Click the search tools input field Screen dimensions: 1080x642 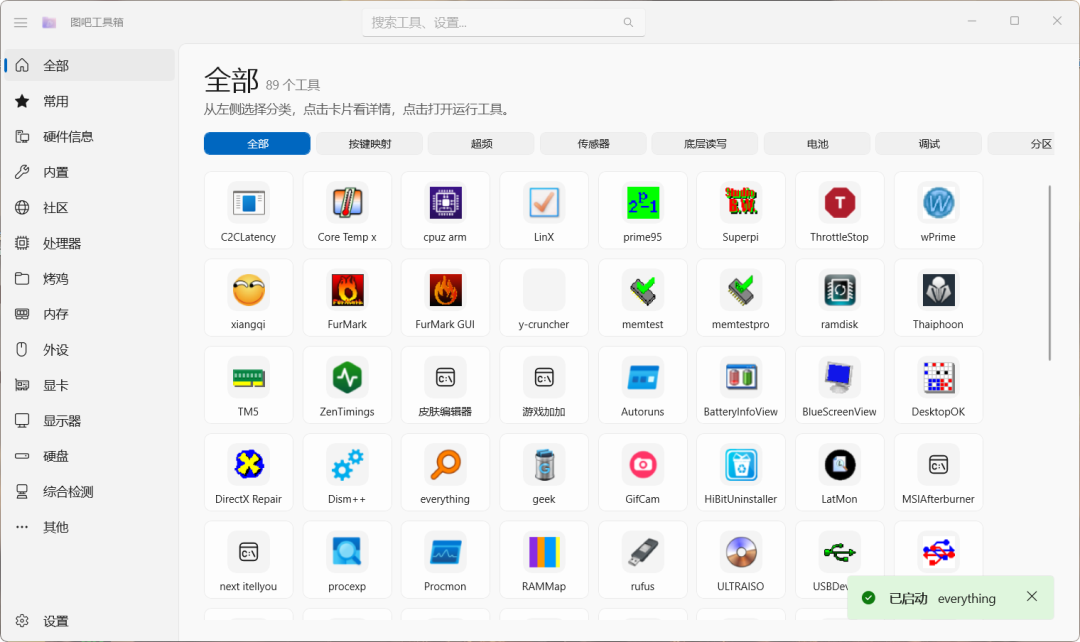pyautogui.click(x=503, y=22)
